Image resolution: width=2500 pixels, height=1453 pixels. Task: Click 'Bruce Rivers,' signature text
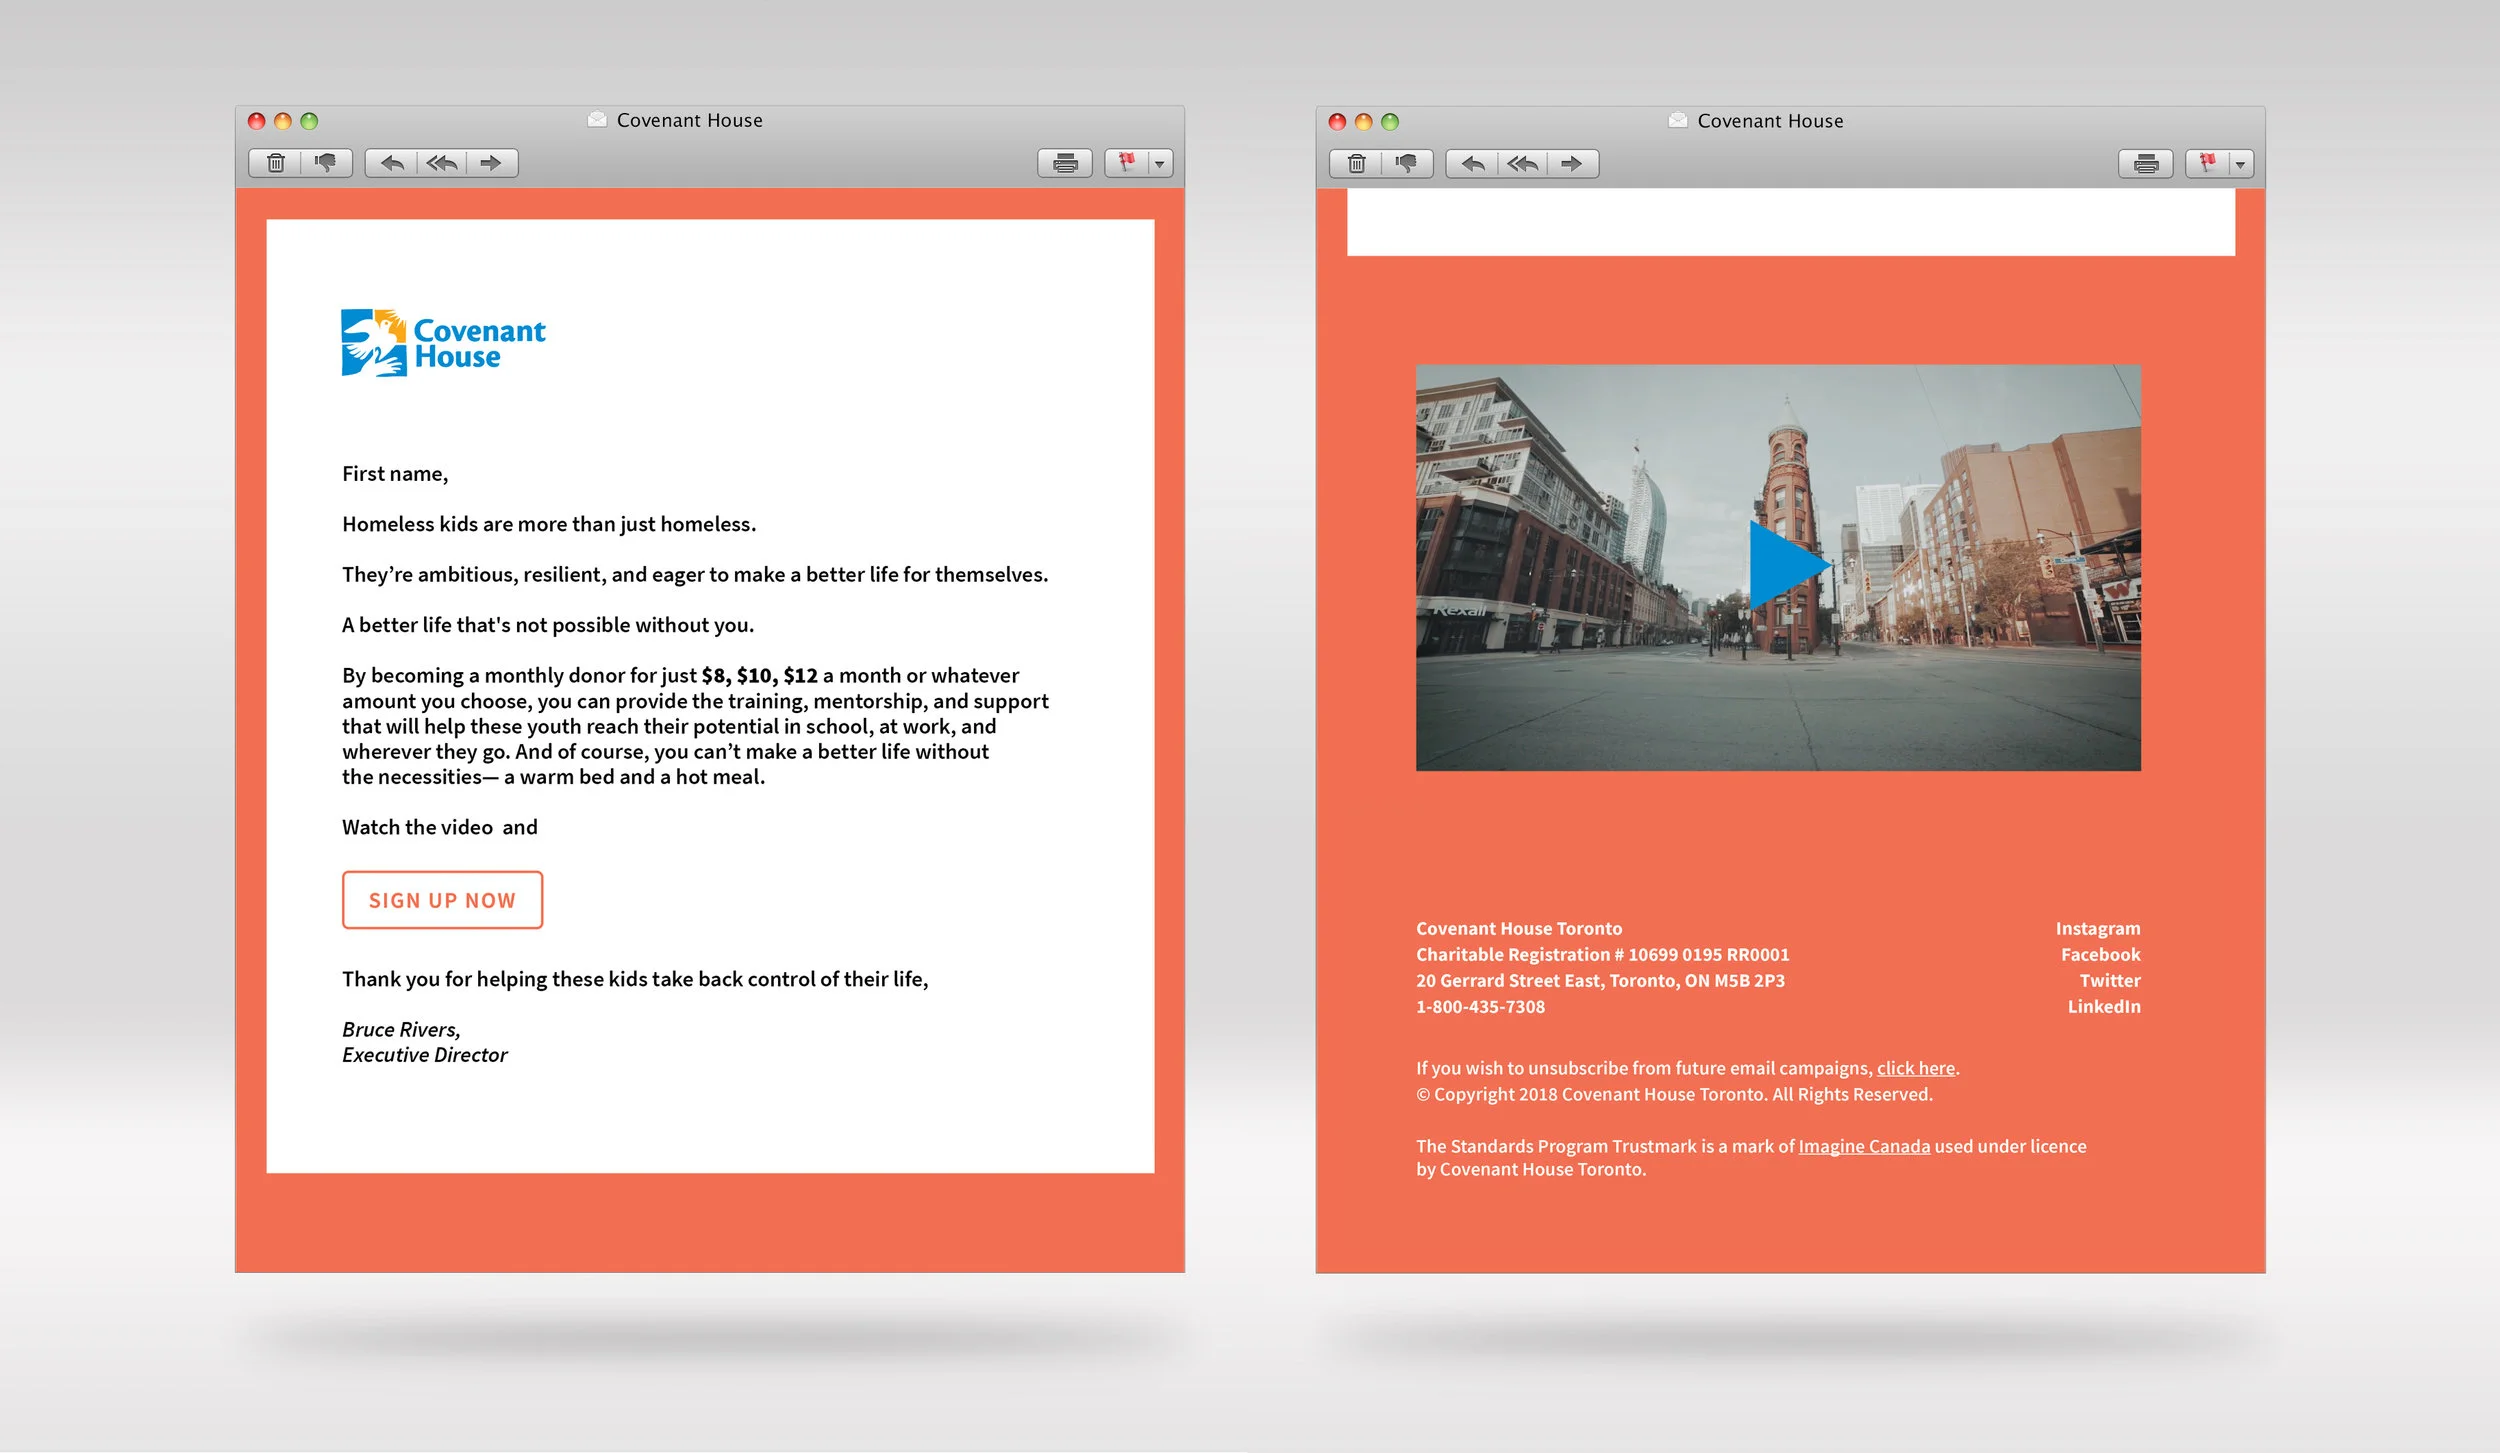tap(401, 1030)
